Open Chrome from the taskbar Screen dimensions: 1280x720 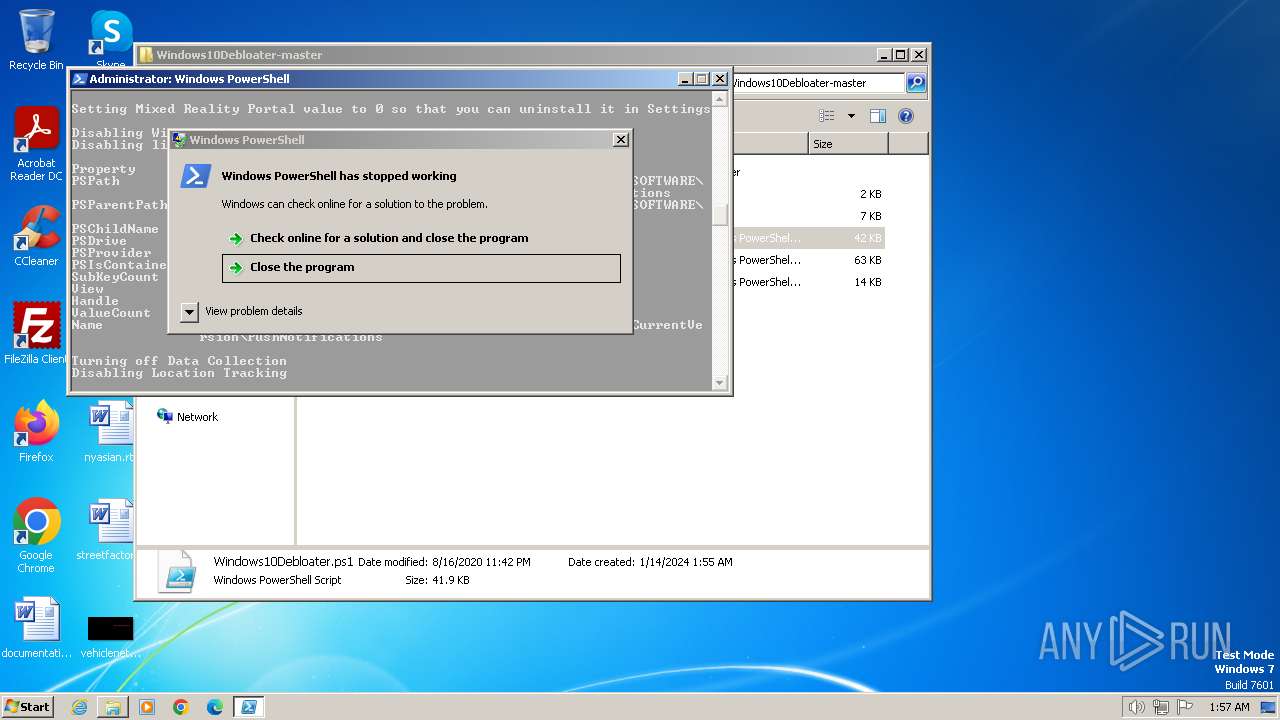point(181,707)
